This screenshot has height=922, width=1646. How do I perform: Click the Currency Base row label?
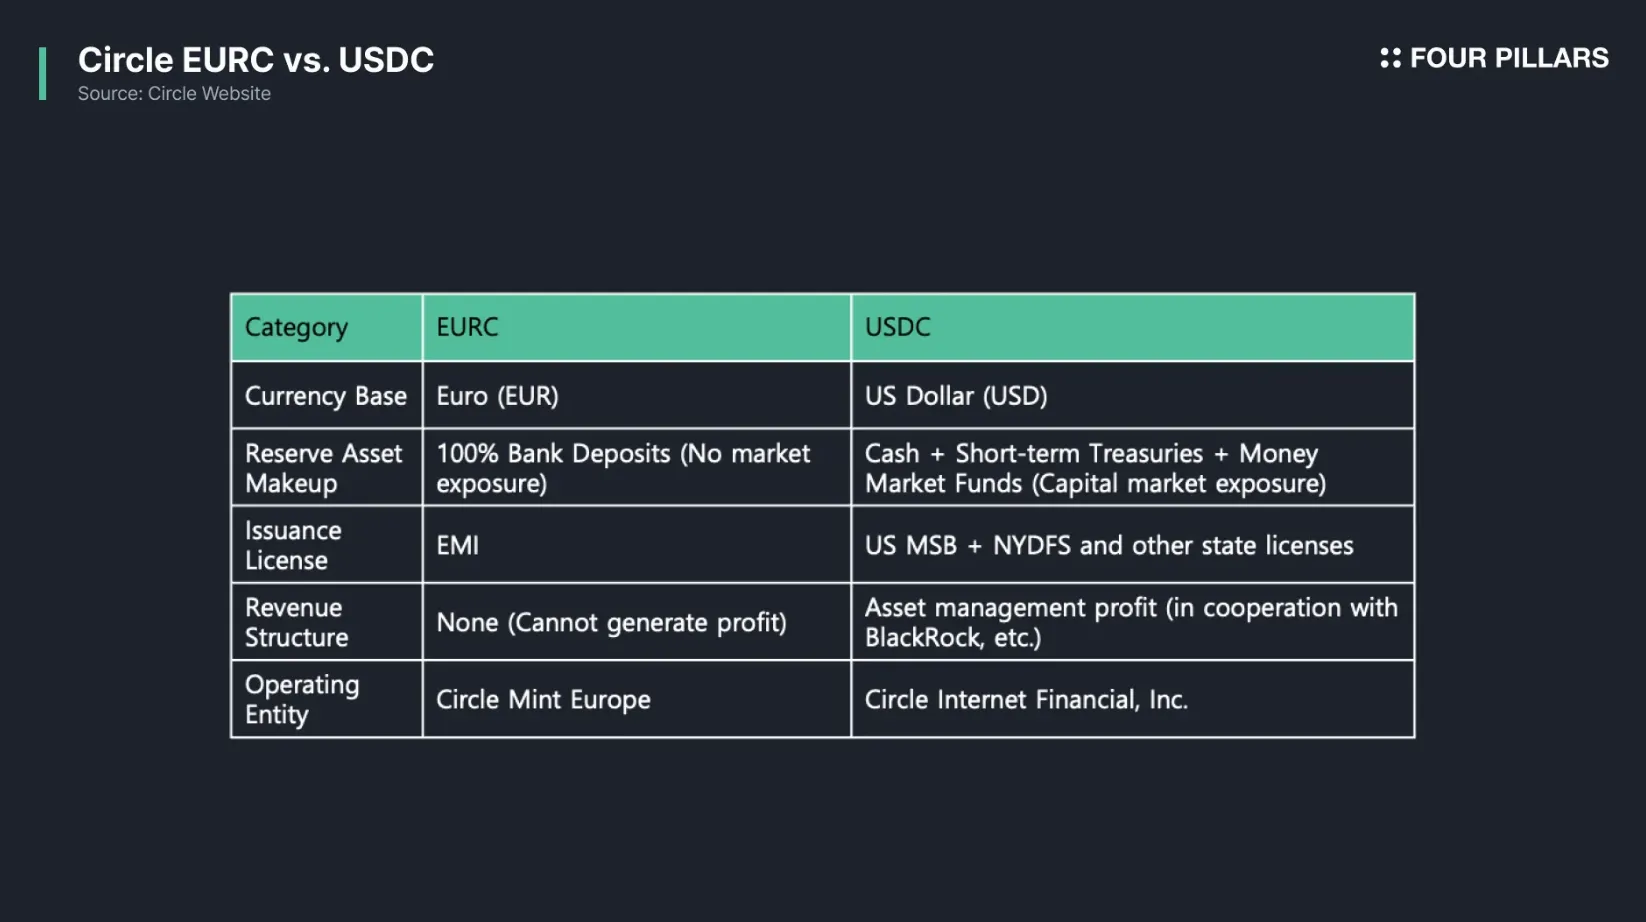[x=327, y=396]
